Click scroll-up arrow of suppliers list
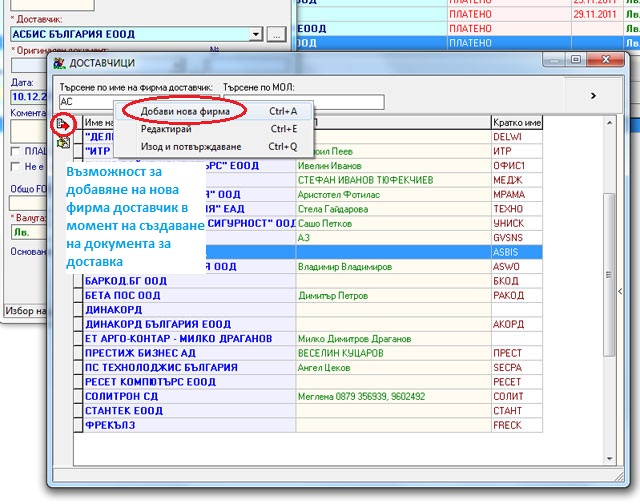 point(609,122)
